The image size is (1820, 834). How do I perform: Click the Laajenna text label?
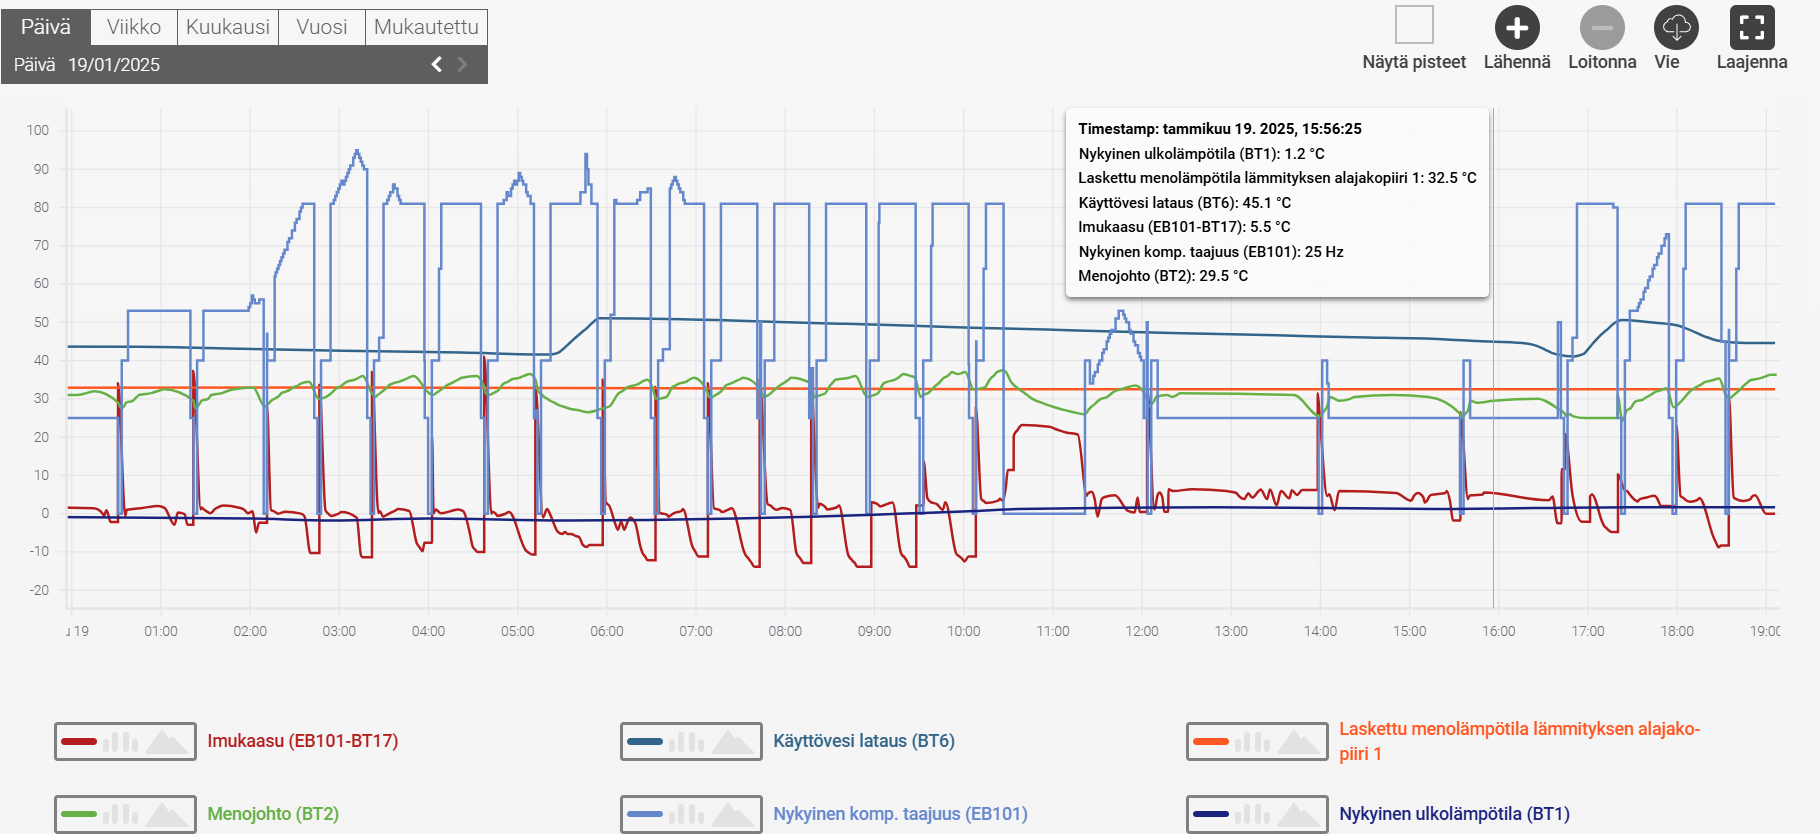(1752, 62)
